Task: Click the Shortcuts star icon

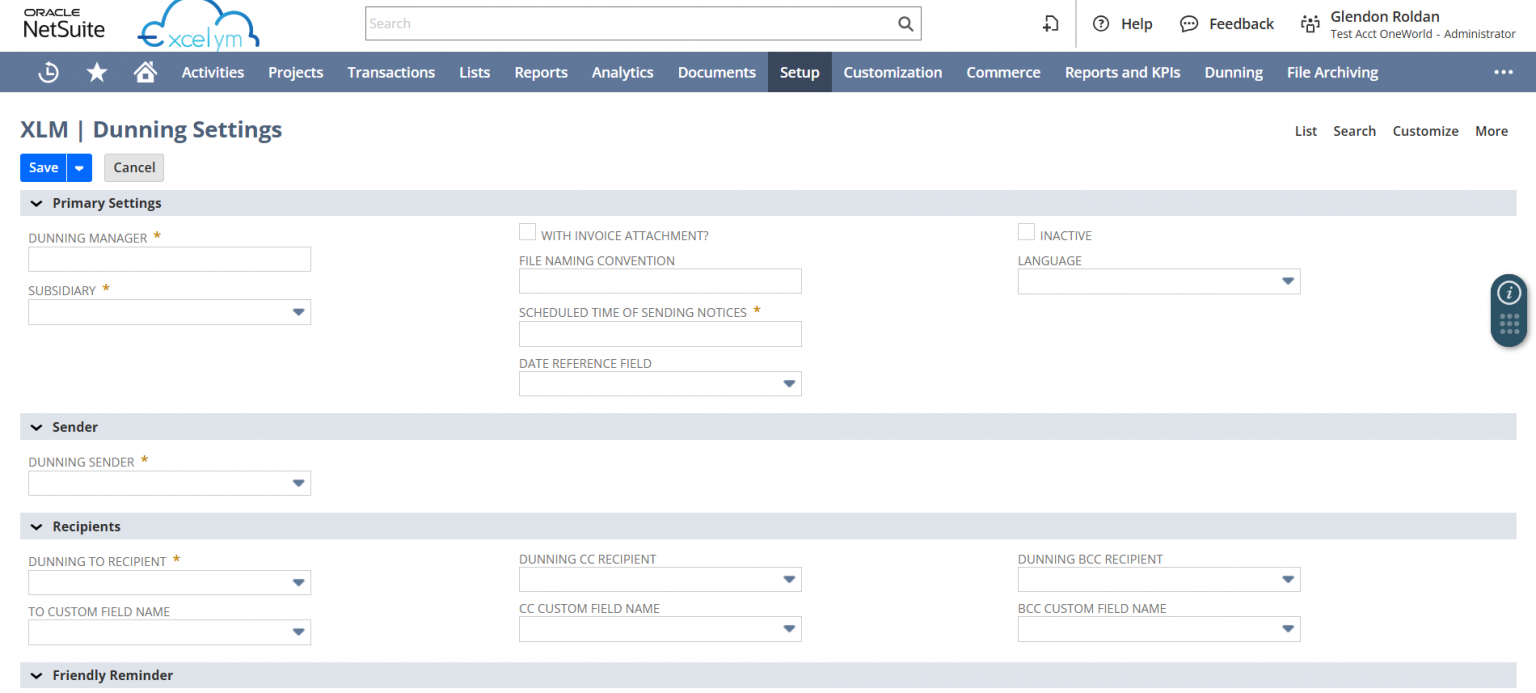Action: click(x=97, y=72)
